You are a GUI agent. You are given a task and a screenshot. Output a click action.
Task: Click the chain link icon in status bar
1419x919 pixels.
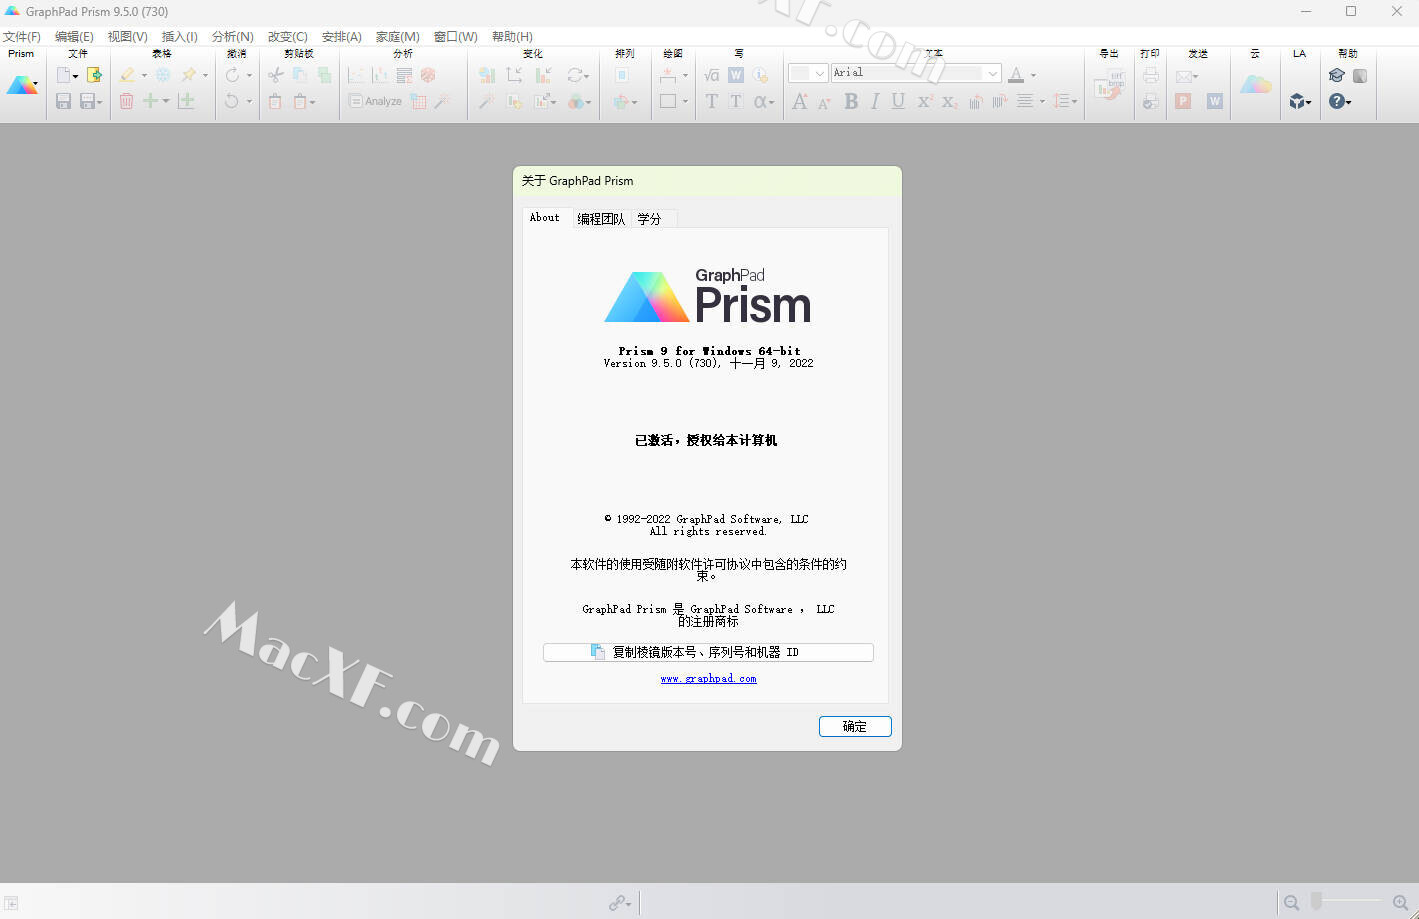pyautogui.click(x=618, y=903)
